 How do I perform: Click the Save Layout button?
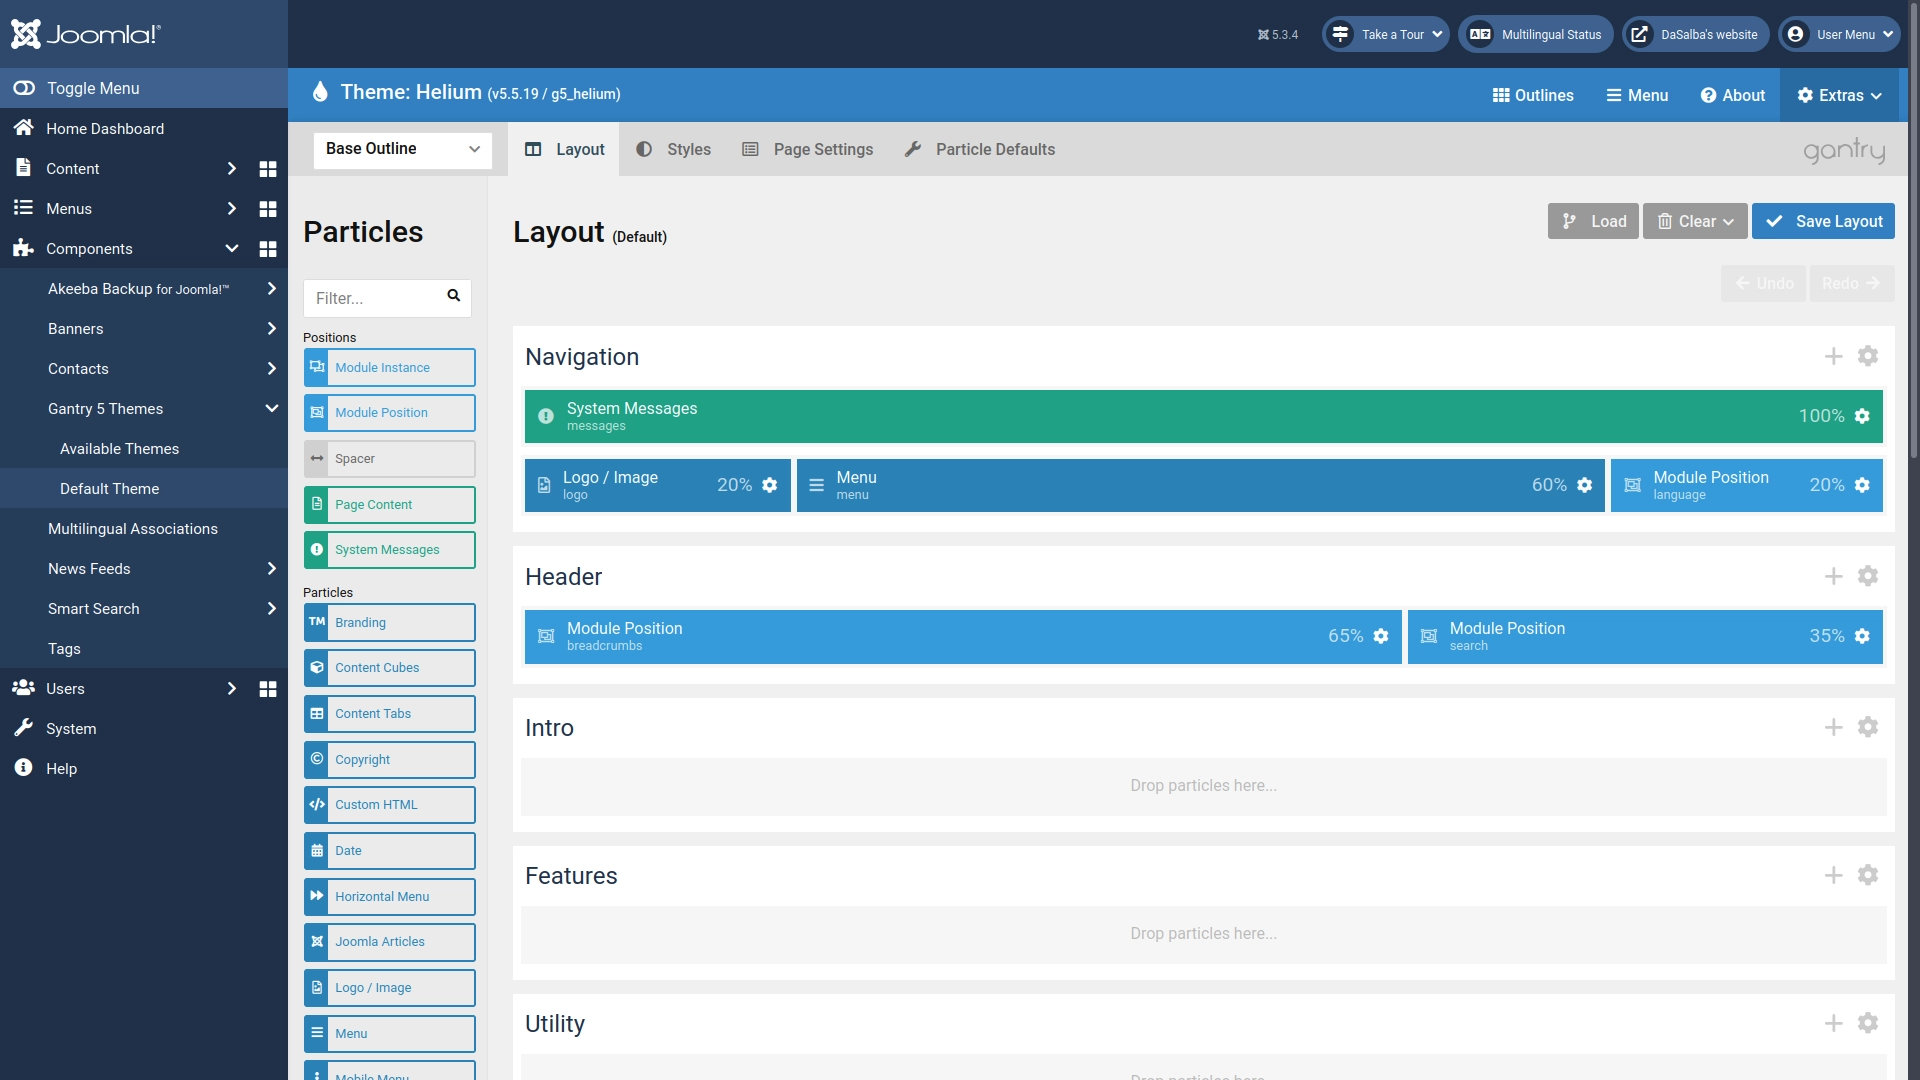[x=1823, y=221]
